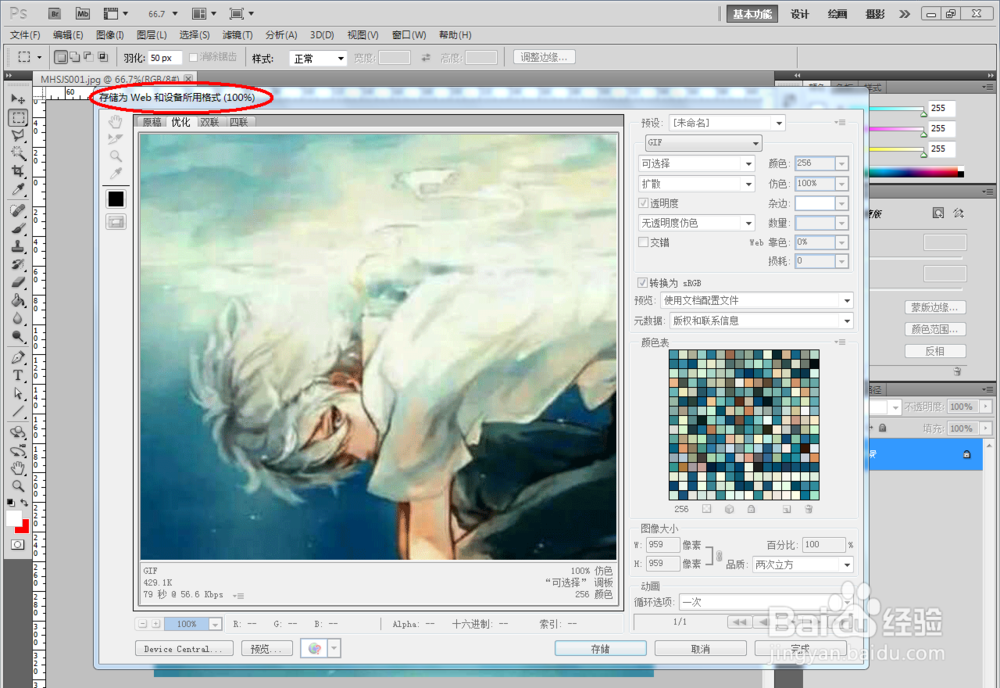
Task: Select the Crop tool
Action: pyautogui.click(x=18, y=171)
